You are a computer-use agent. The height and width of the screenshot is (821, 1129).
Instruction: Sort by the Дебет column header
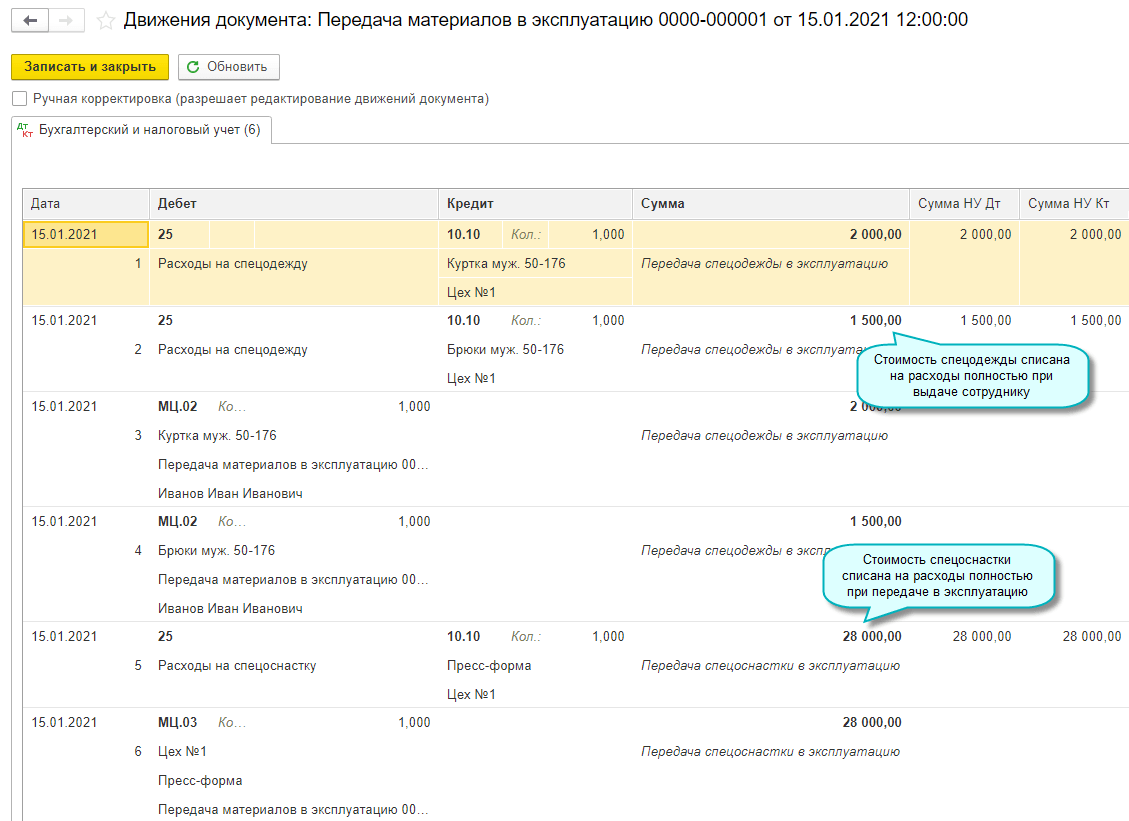pos(293,204)
